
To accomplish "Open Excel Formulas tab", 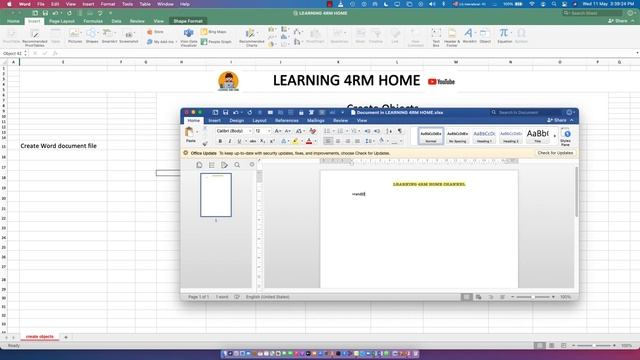I will click(93, 21).
